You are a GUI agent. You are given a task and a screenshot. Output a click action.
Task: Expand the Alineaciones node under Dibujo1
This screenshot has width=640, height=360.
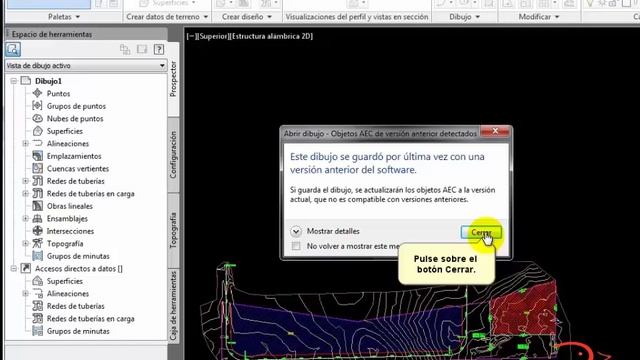pos(25,143)
